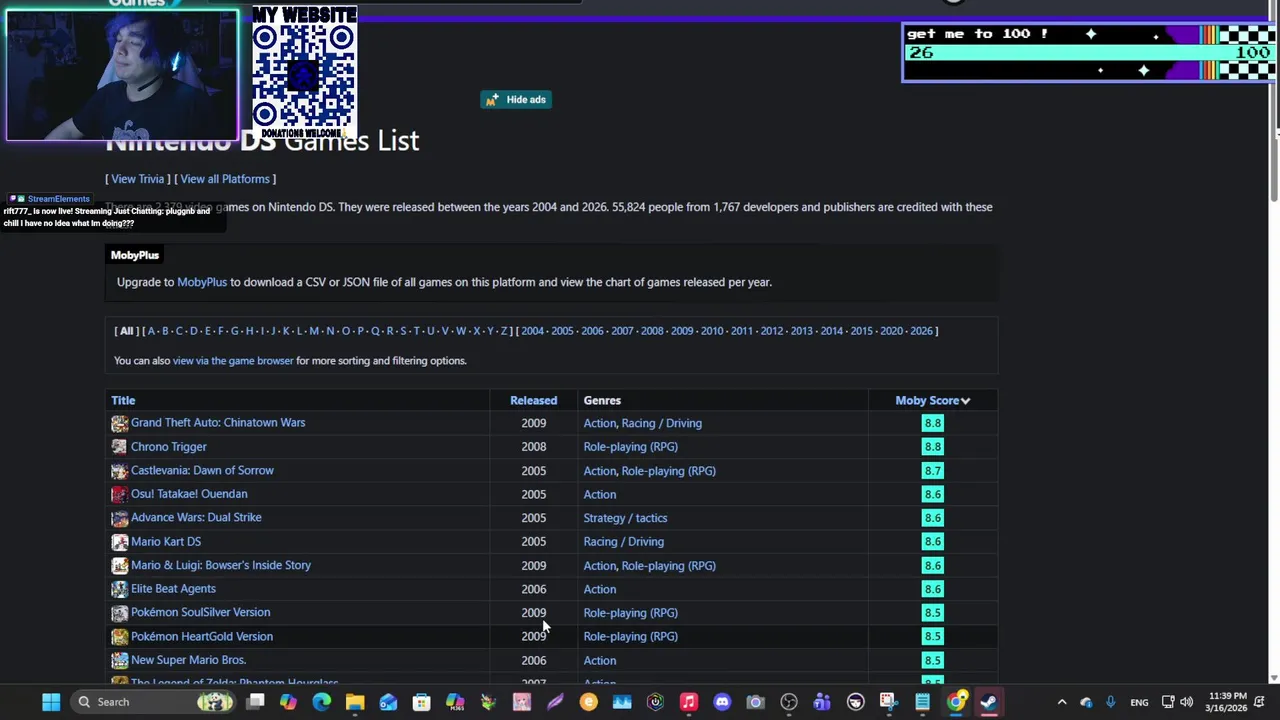Image resolution: width=1280 pixels, height=720 pixels.
Task: Switch to OBS Studio in the taskbar
Action: coord(788,702)
